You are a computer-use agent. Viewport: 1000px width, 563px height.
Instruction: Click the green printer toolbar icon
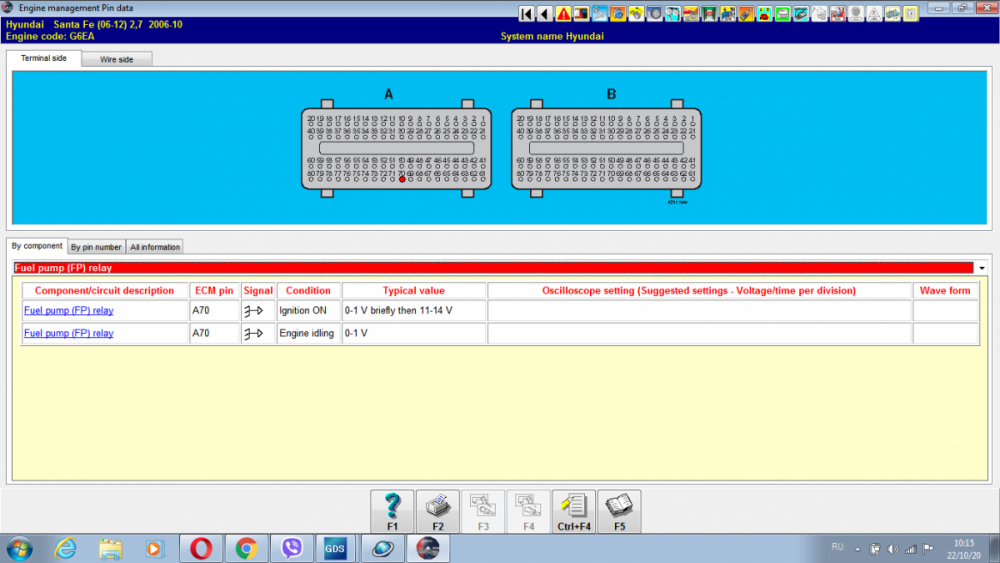click(x=783, y=13)
